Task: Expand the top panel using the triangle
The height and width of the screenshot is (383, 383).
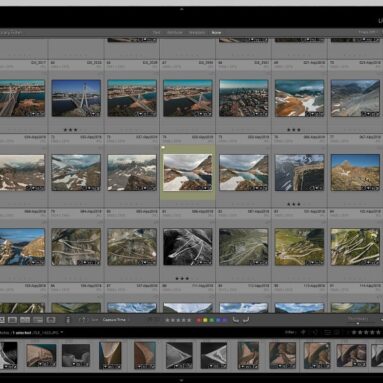Action: point(182,9)
